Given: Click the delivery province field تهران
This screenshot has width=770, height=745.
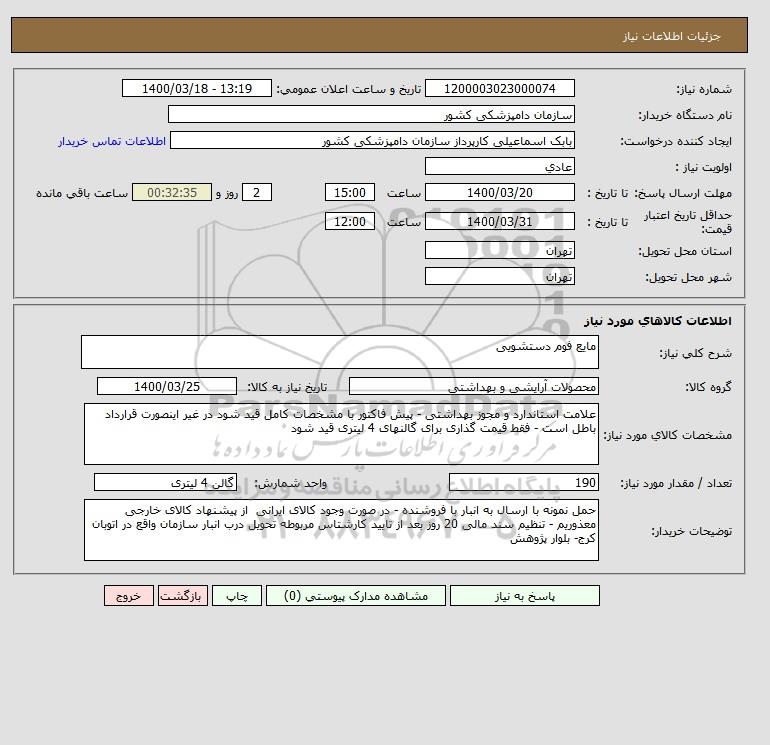Looking at the screenshot, I should coord(499,250).
